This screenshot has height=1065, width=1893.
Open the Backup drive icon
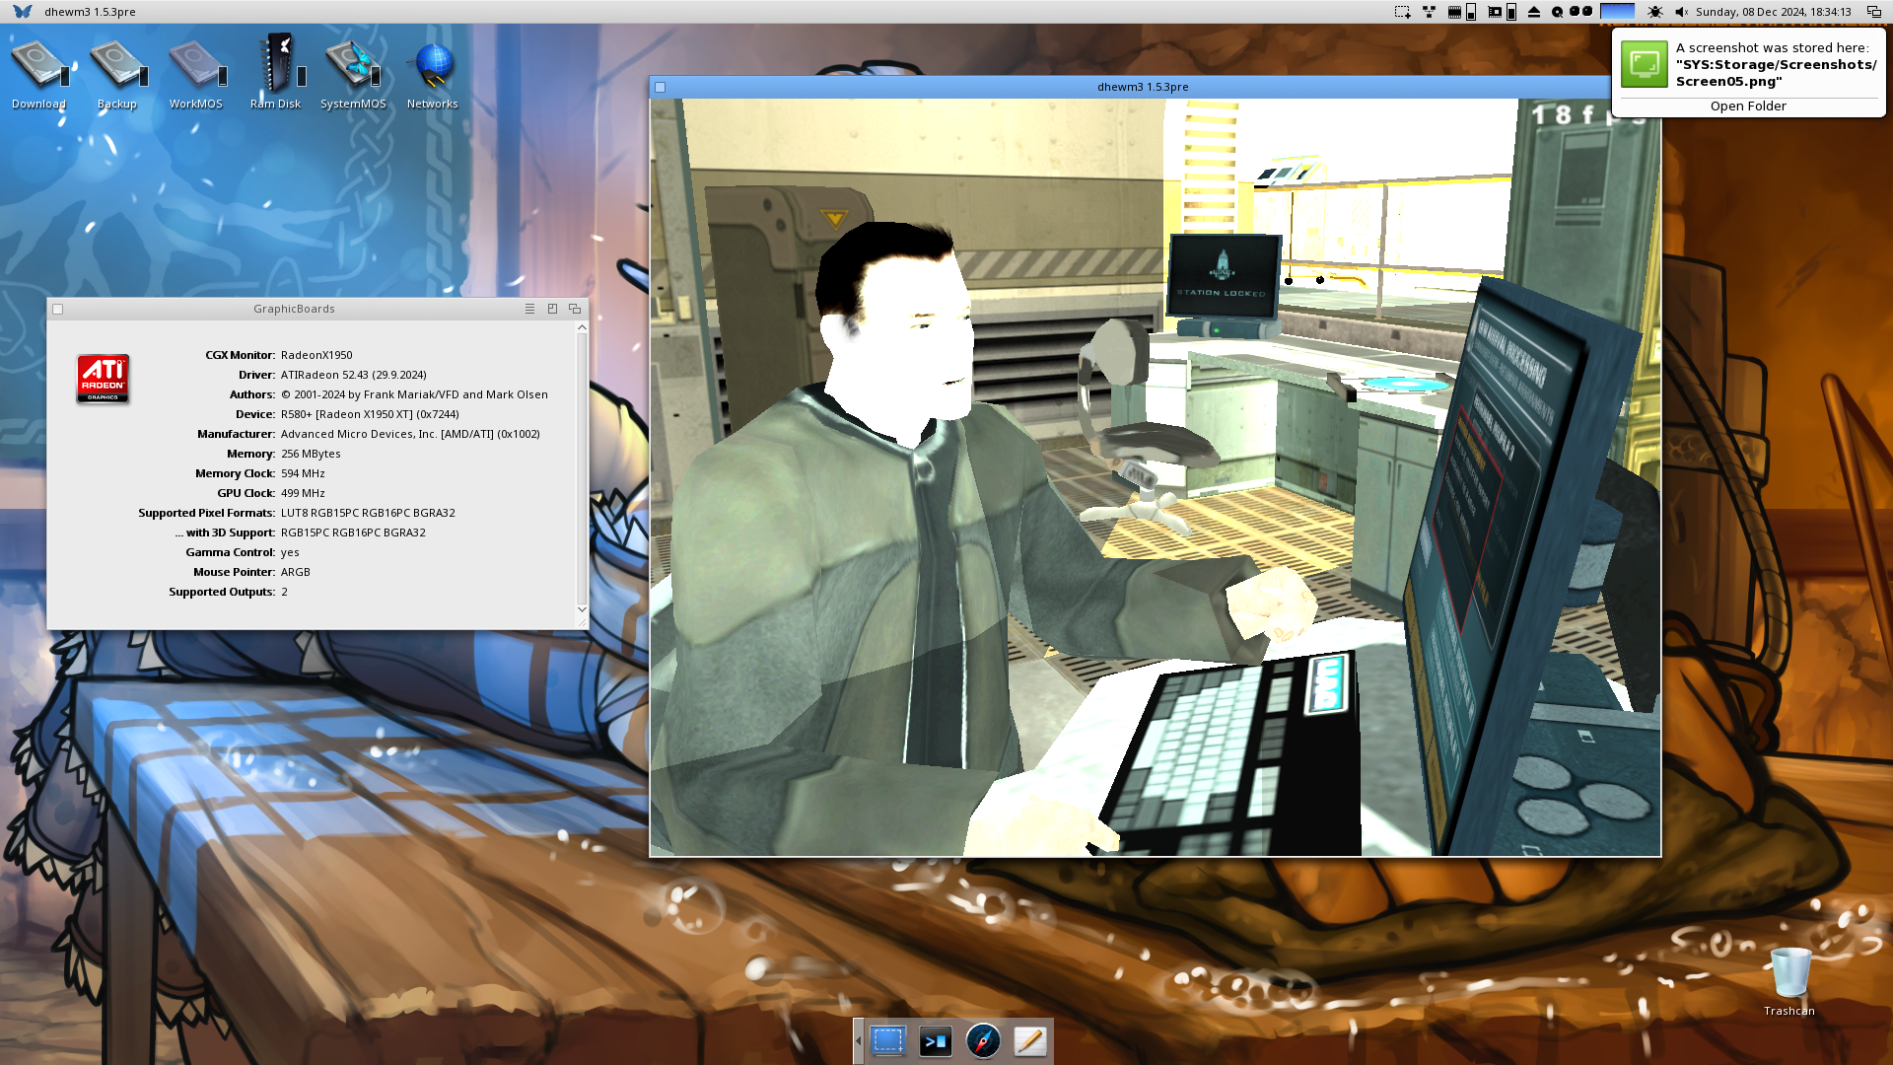(117, 74)
